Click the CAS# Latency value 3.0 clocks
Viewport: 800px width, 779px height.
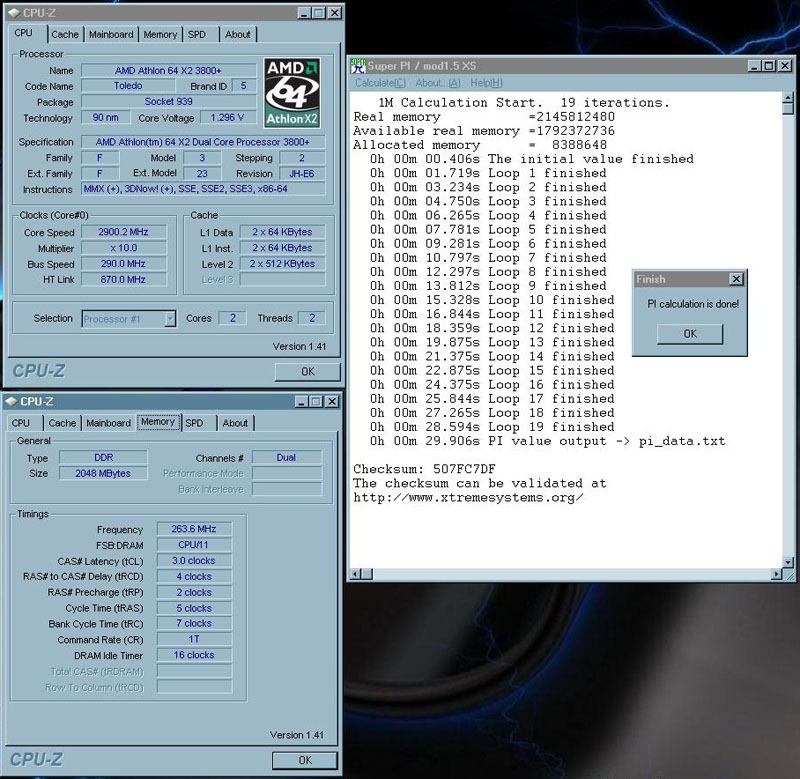coord(194,561)
